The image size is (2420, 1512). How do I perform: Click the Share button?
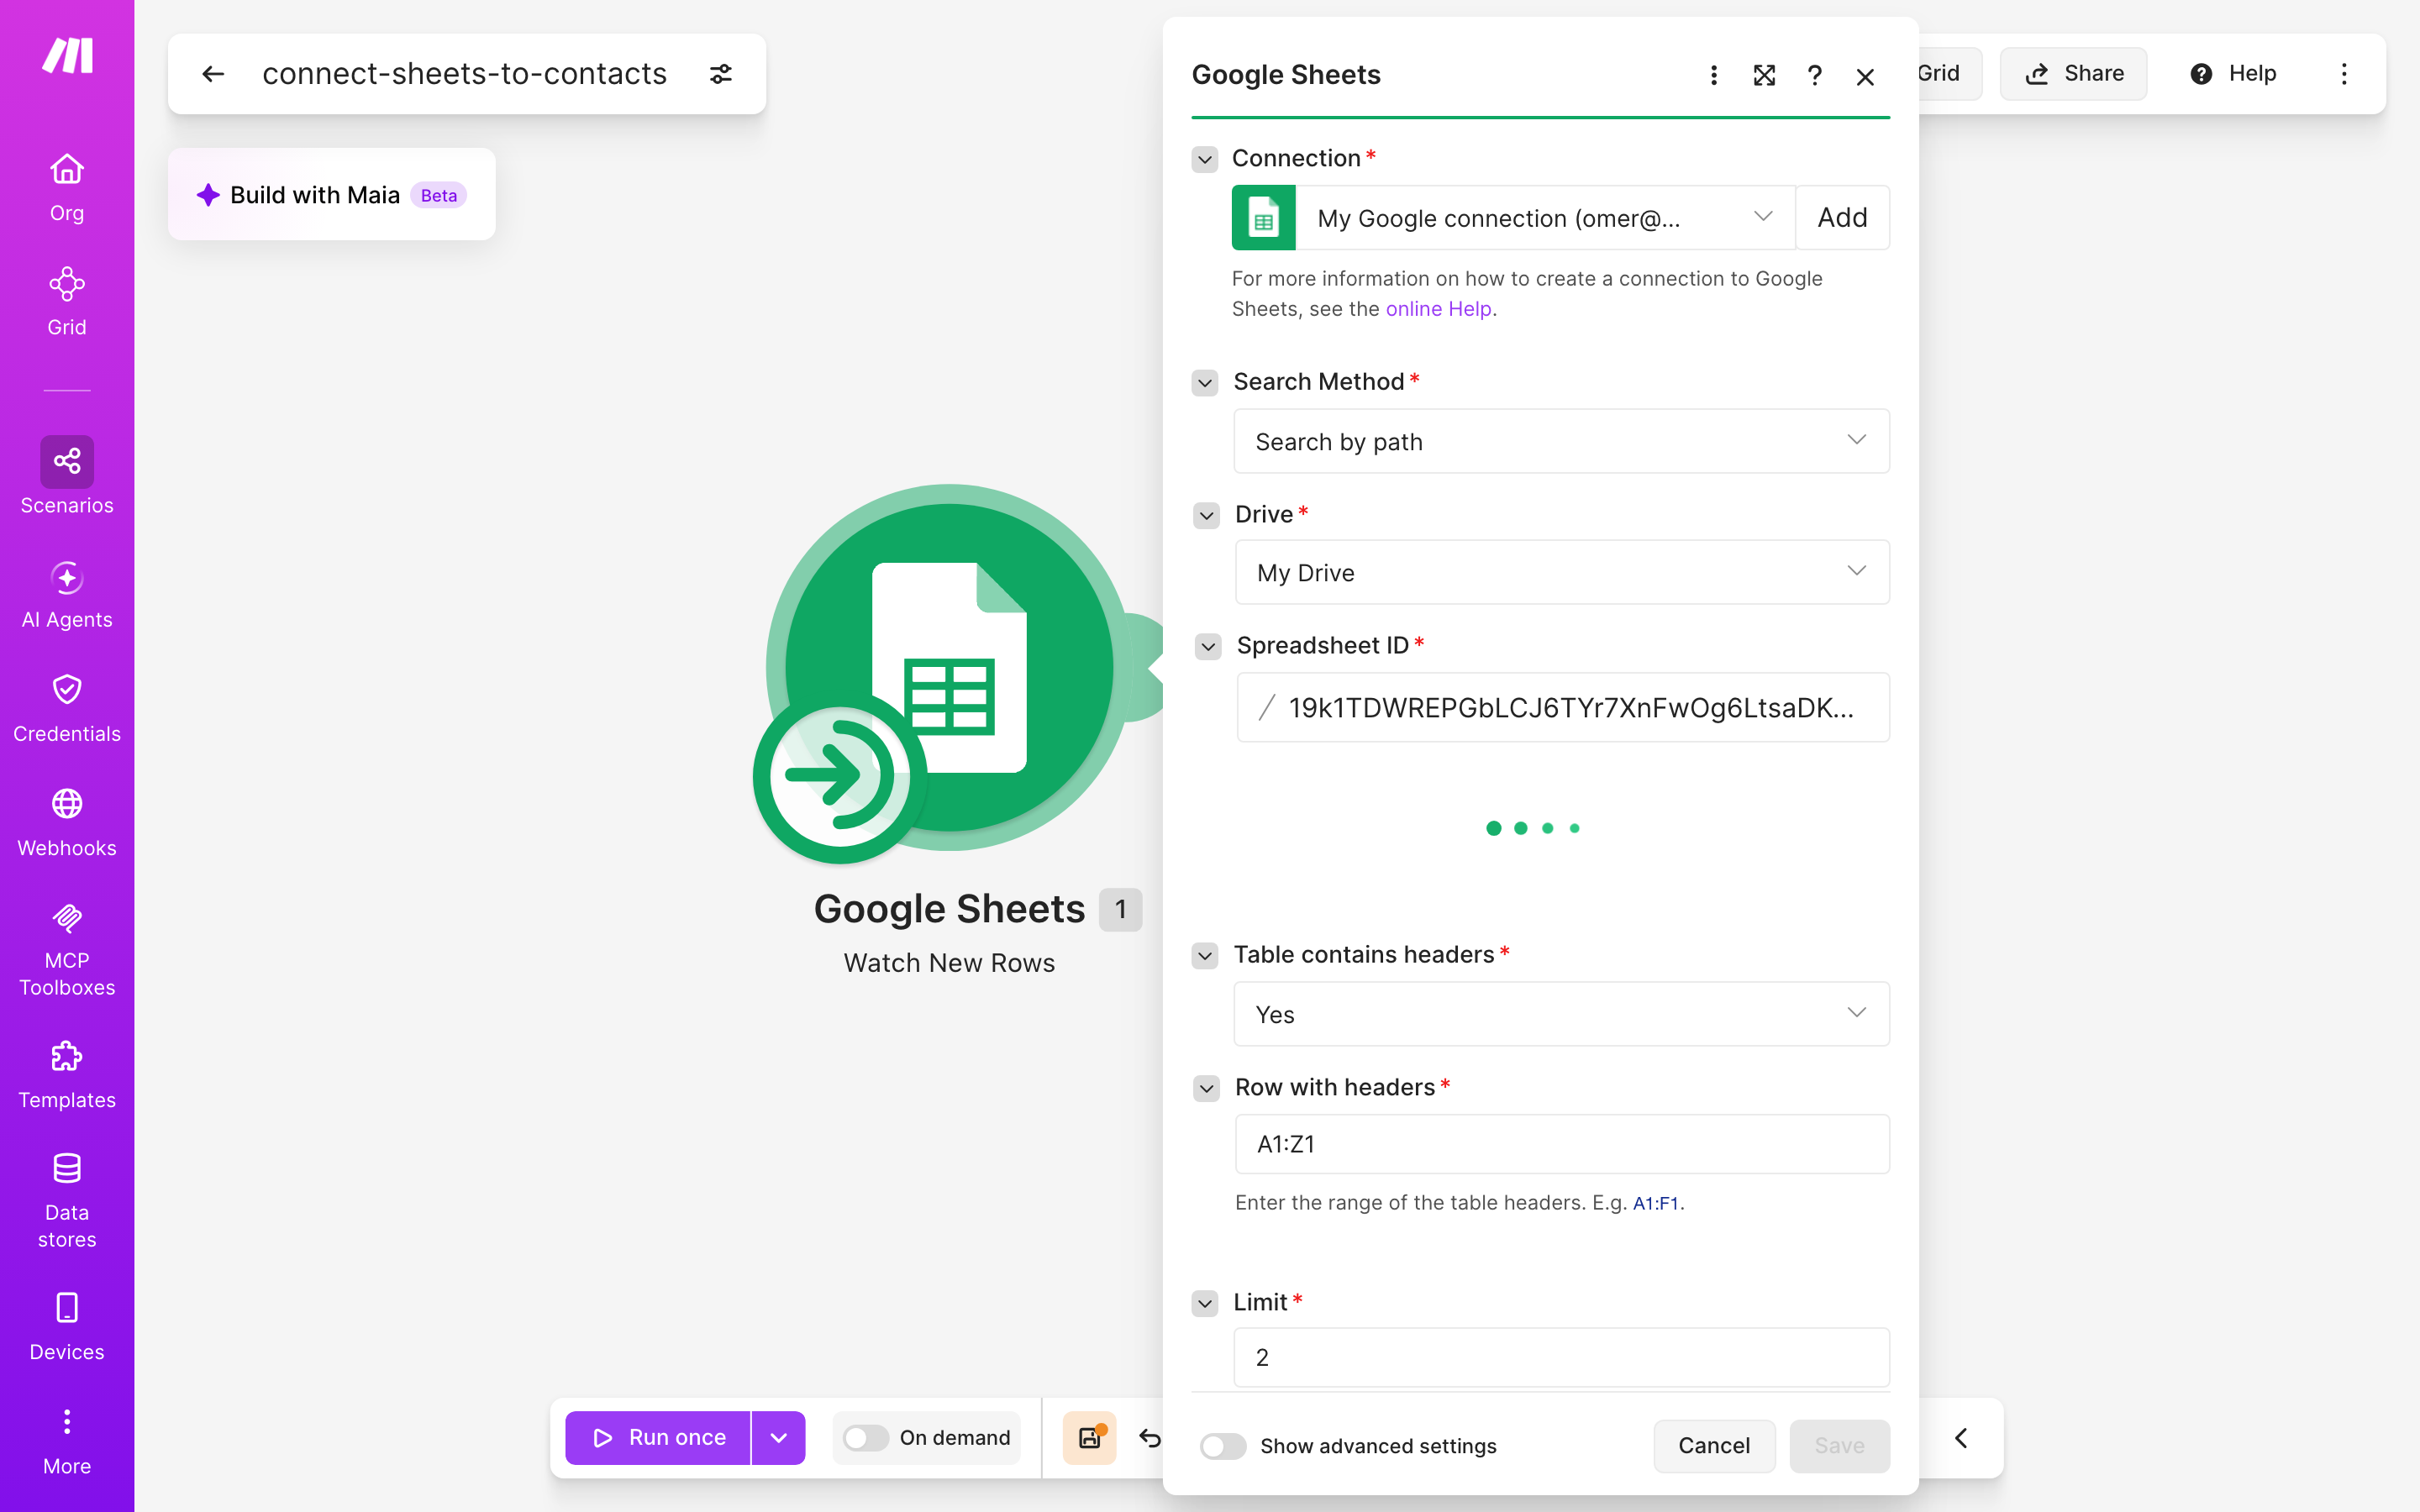2073,73
